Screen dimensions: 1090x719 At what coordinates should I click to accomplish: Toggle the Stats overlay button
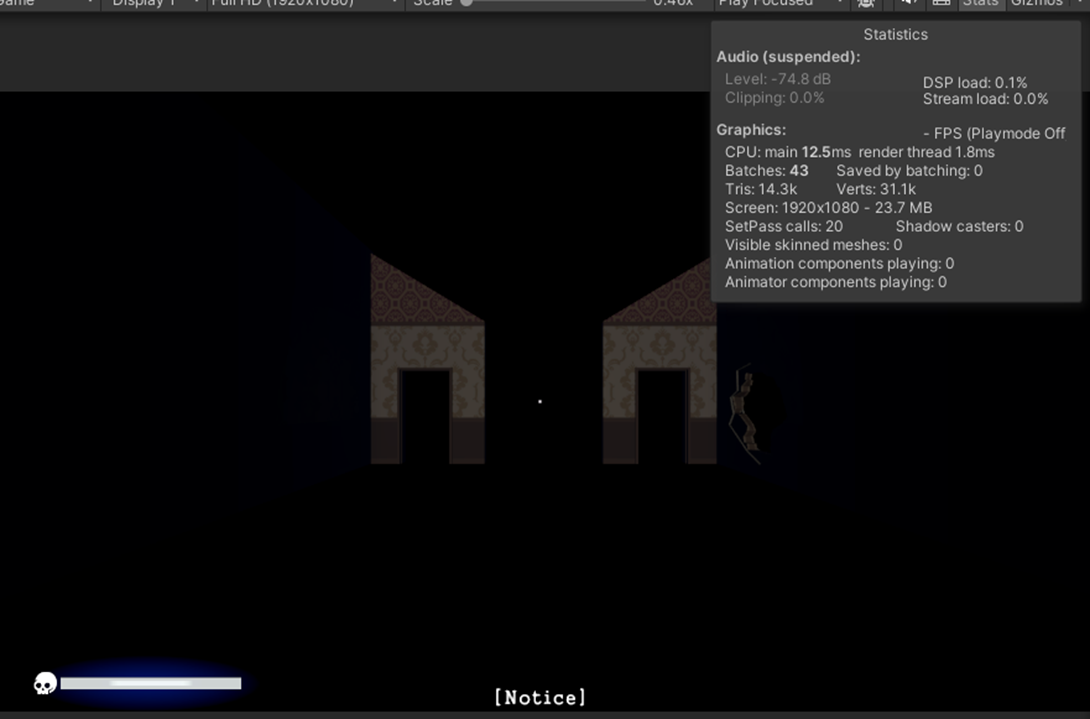tap(980, 3)
